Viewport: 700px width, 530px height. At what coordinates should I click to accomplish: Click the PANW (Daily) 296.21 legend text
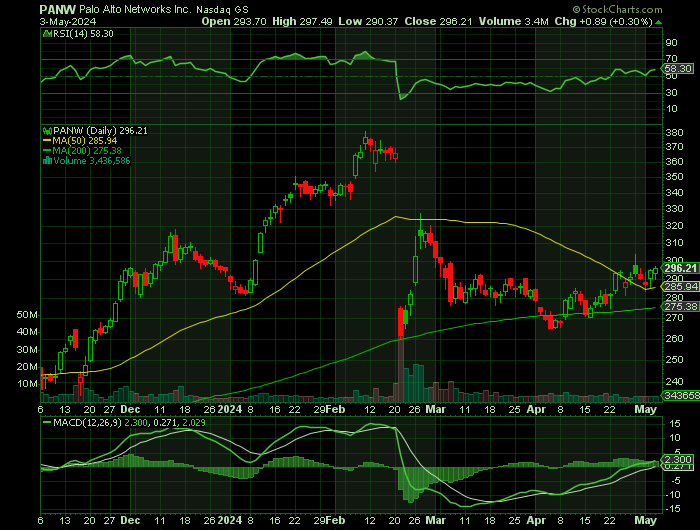[100, 131]
